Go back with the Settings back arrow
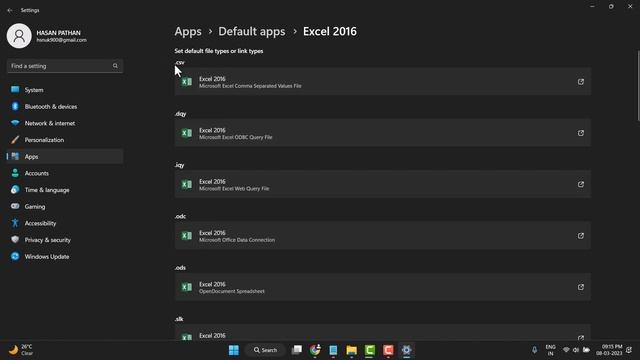The height and width of the screenshot is (360, 640). click(x=10, y=10)
